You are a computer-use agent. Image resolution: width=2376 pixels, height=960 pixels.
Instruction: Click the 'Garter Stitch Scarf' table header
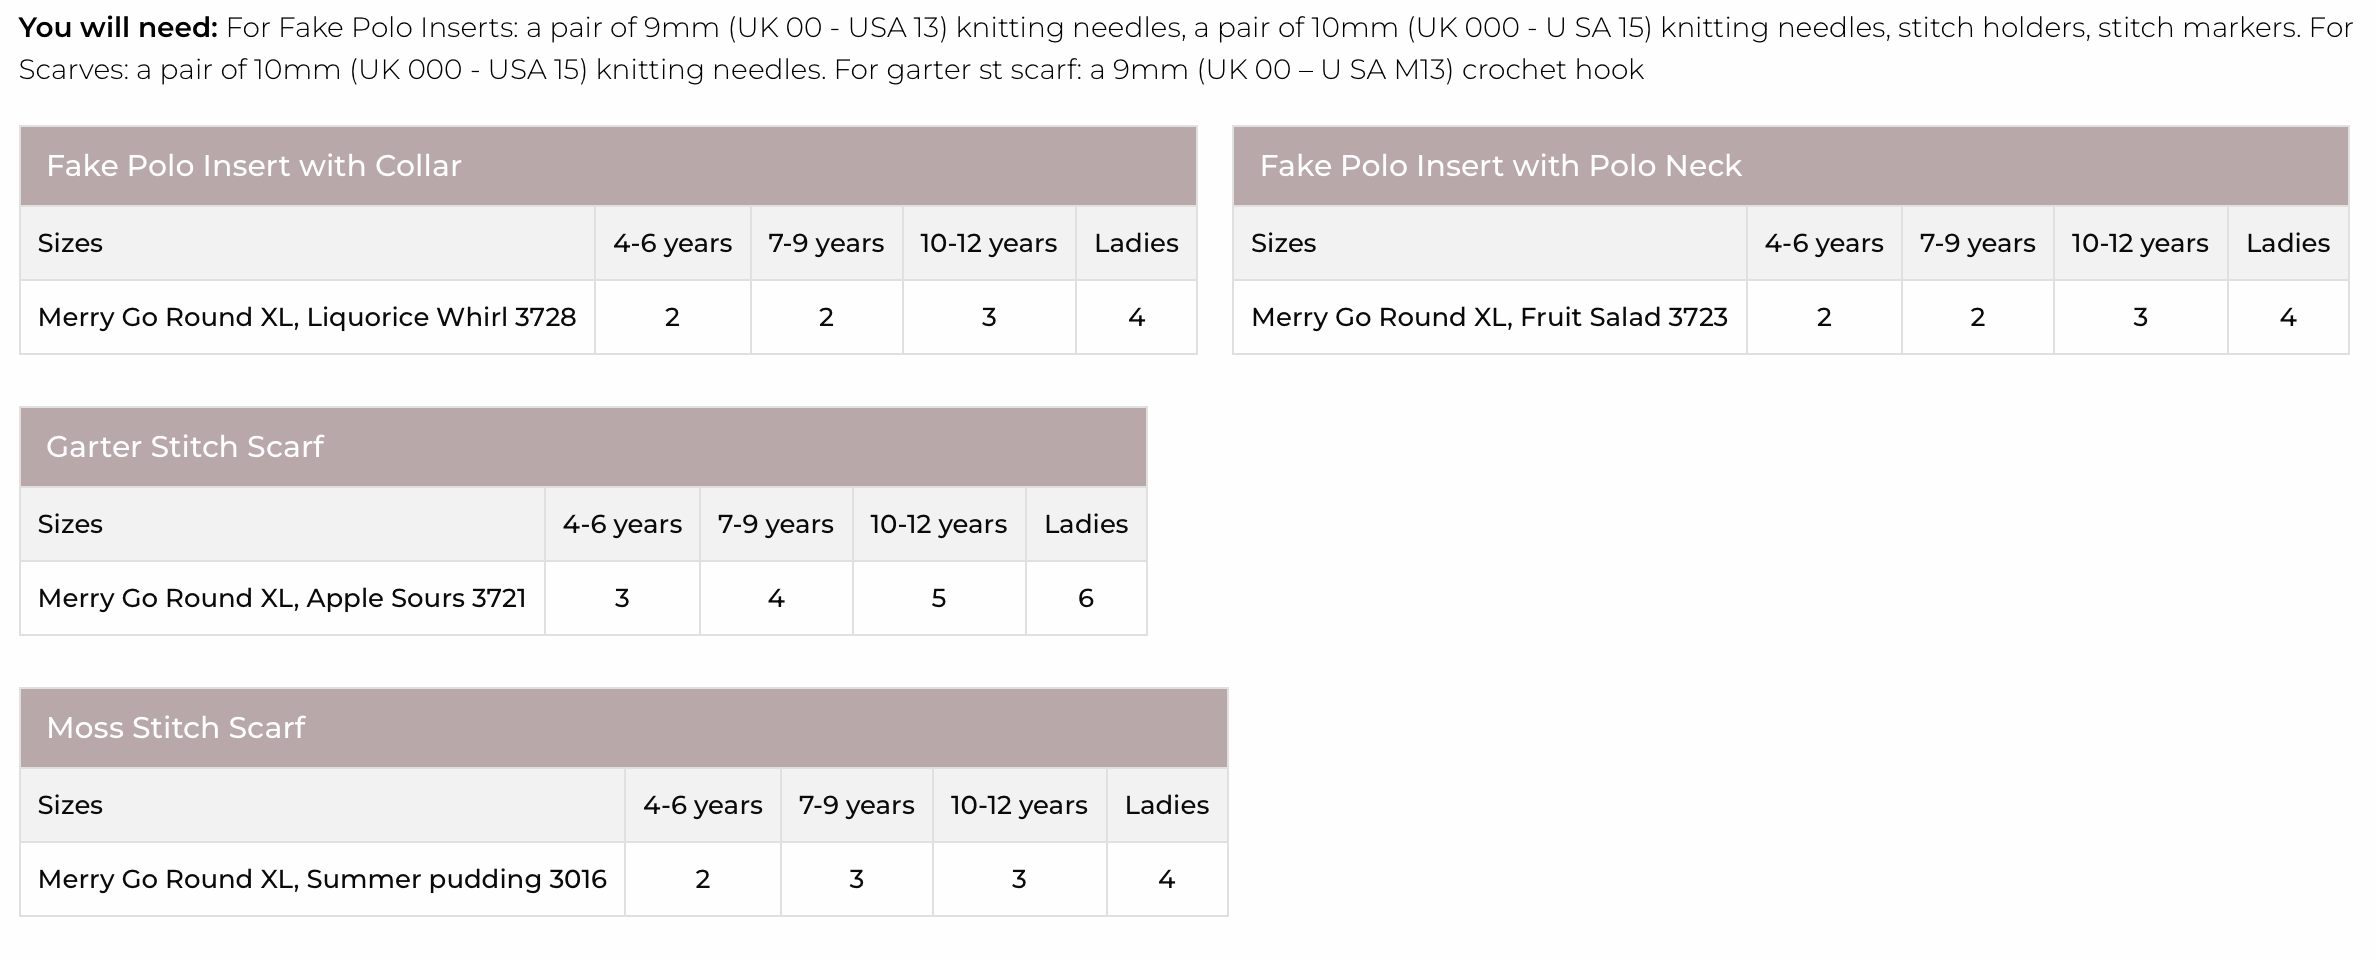tap(185, 447)
